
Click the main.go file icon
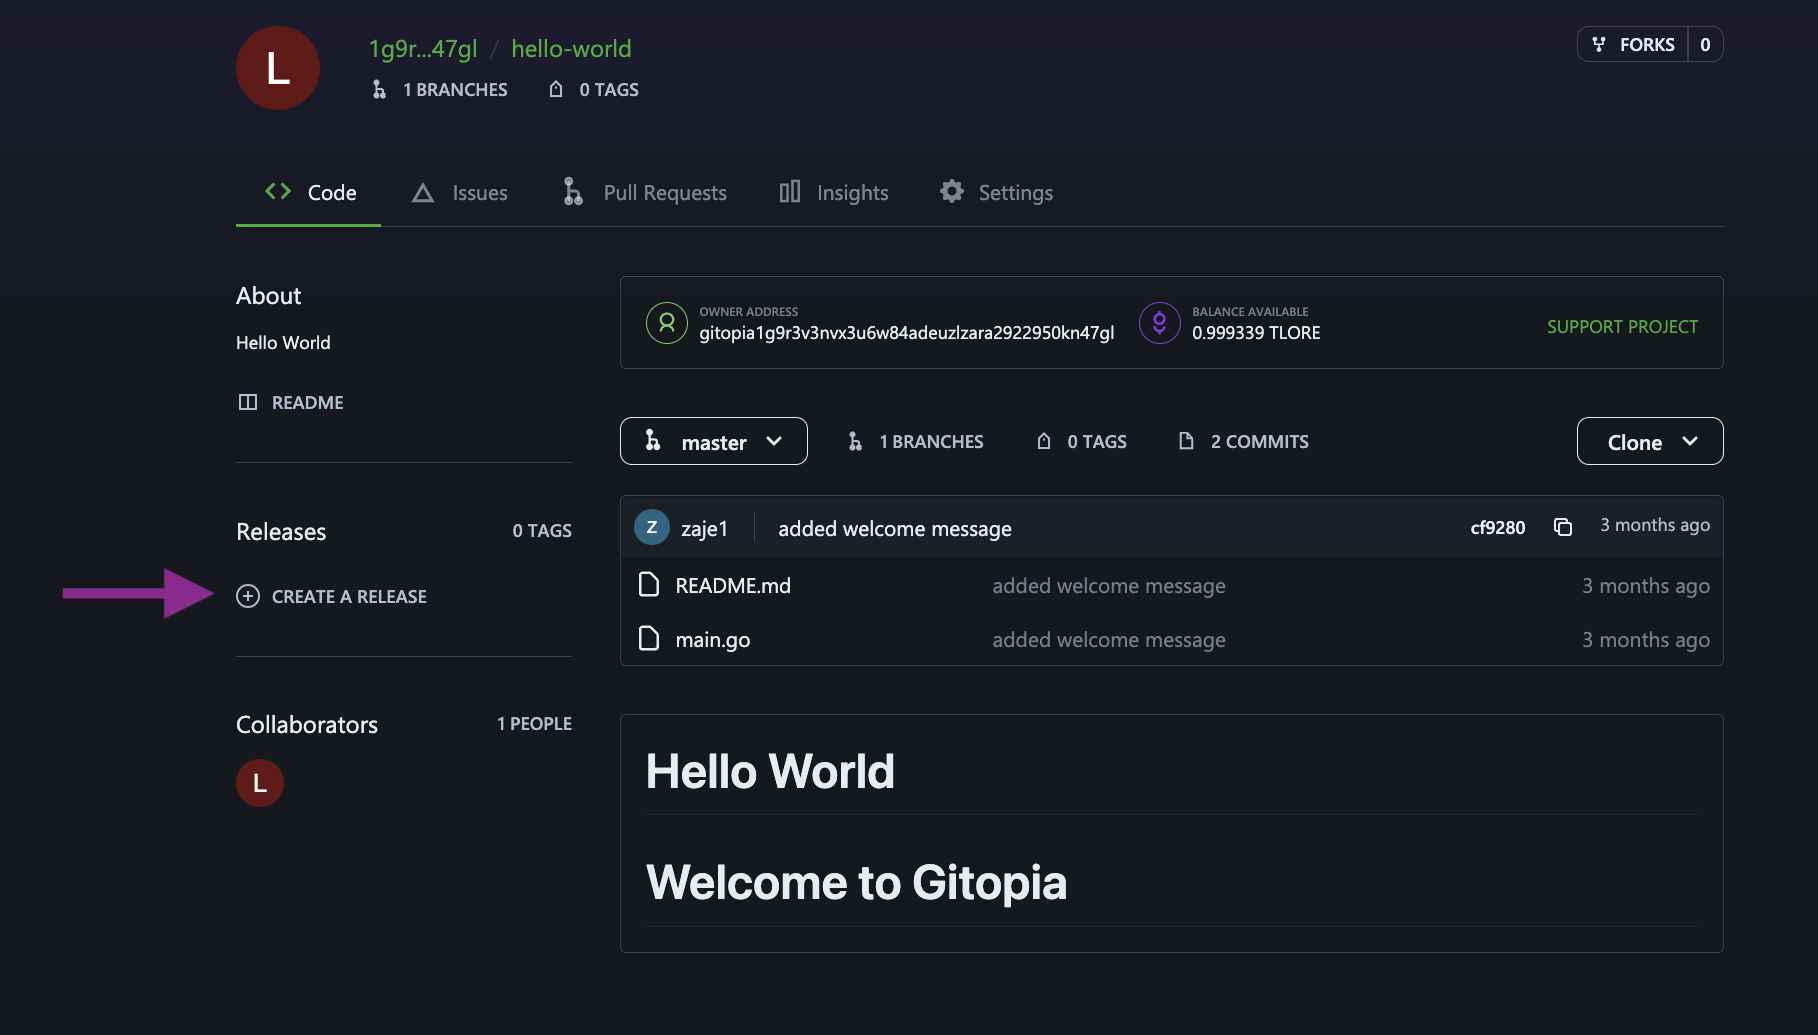[x=649, y=638]
